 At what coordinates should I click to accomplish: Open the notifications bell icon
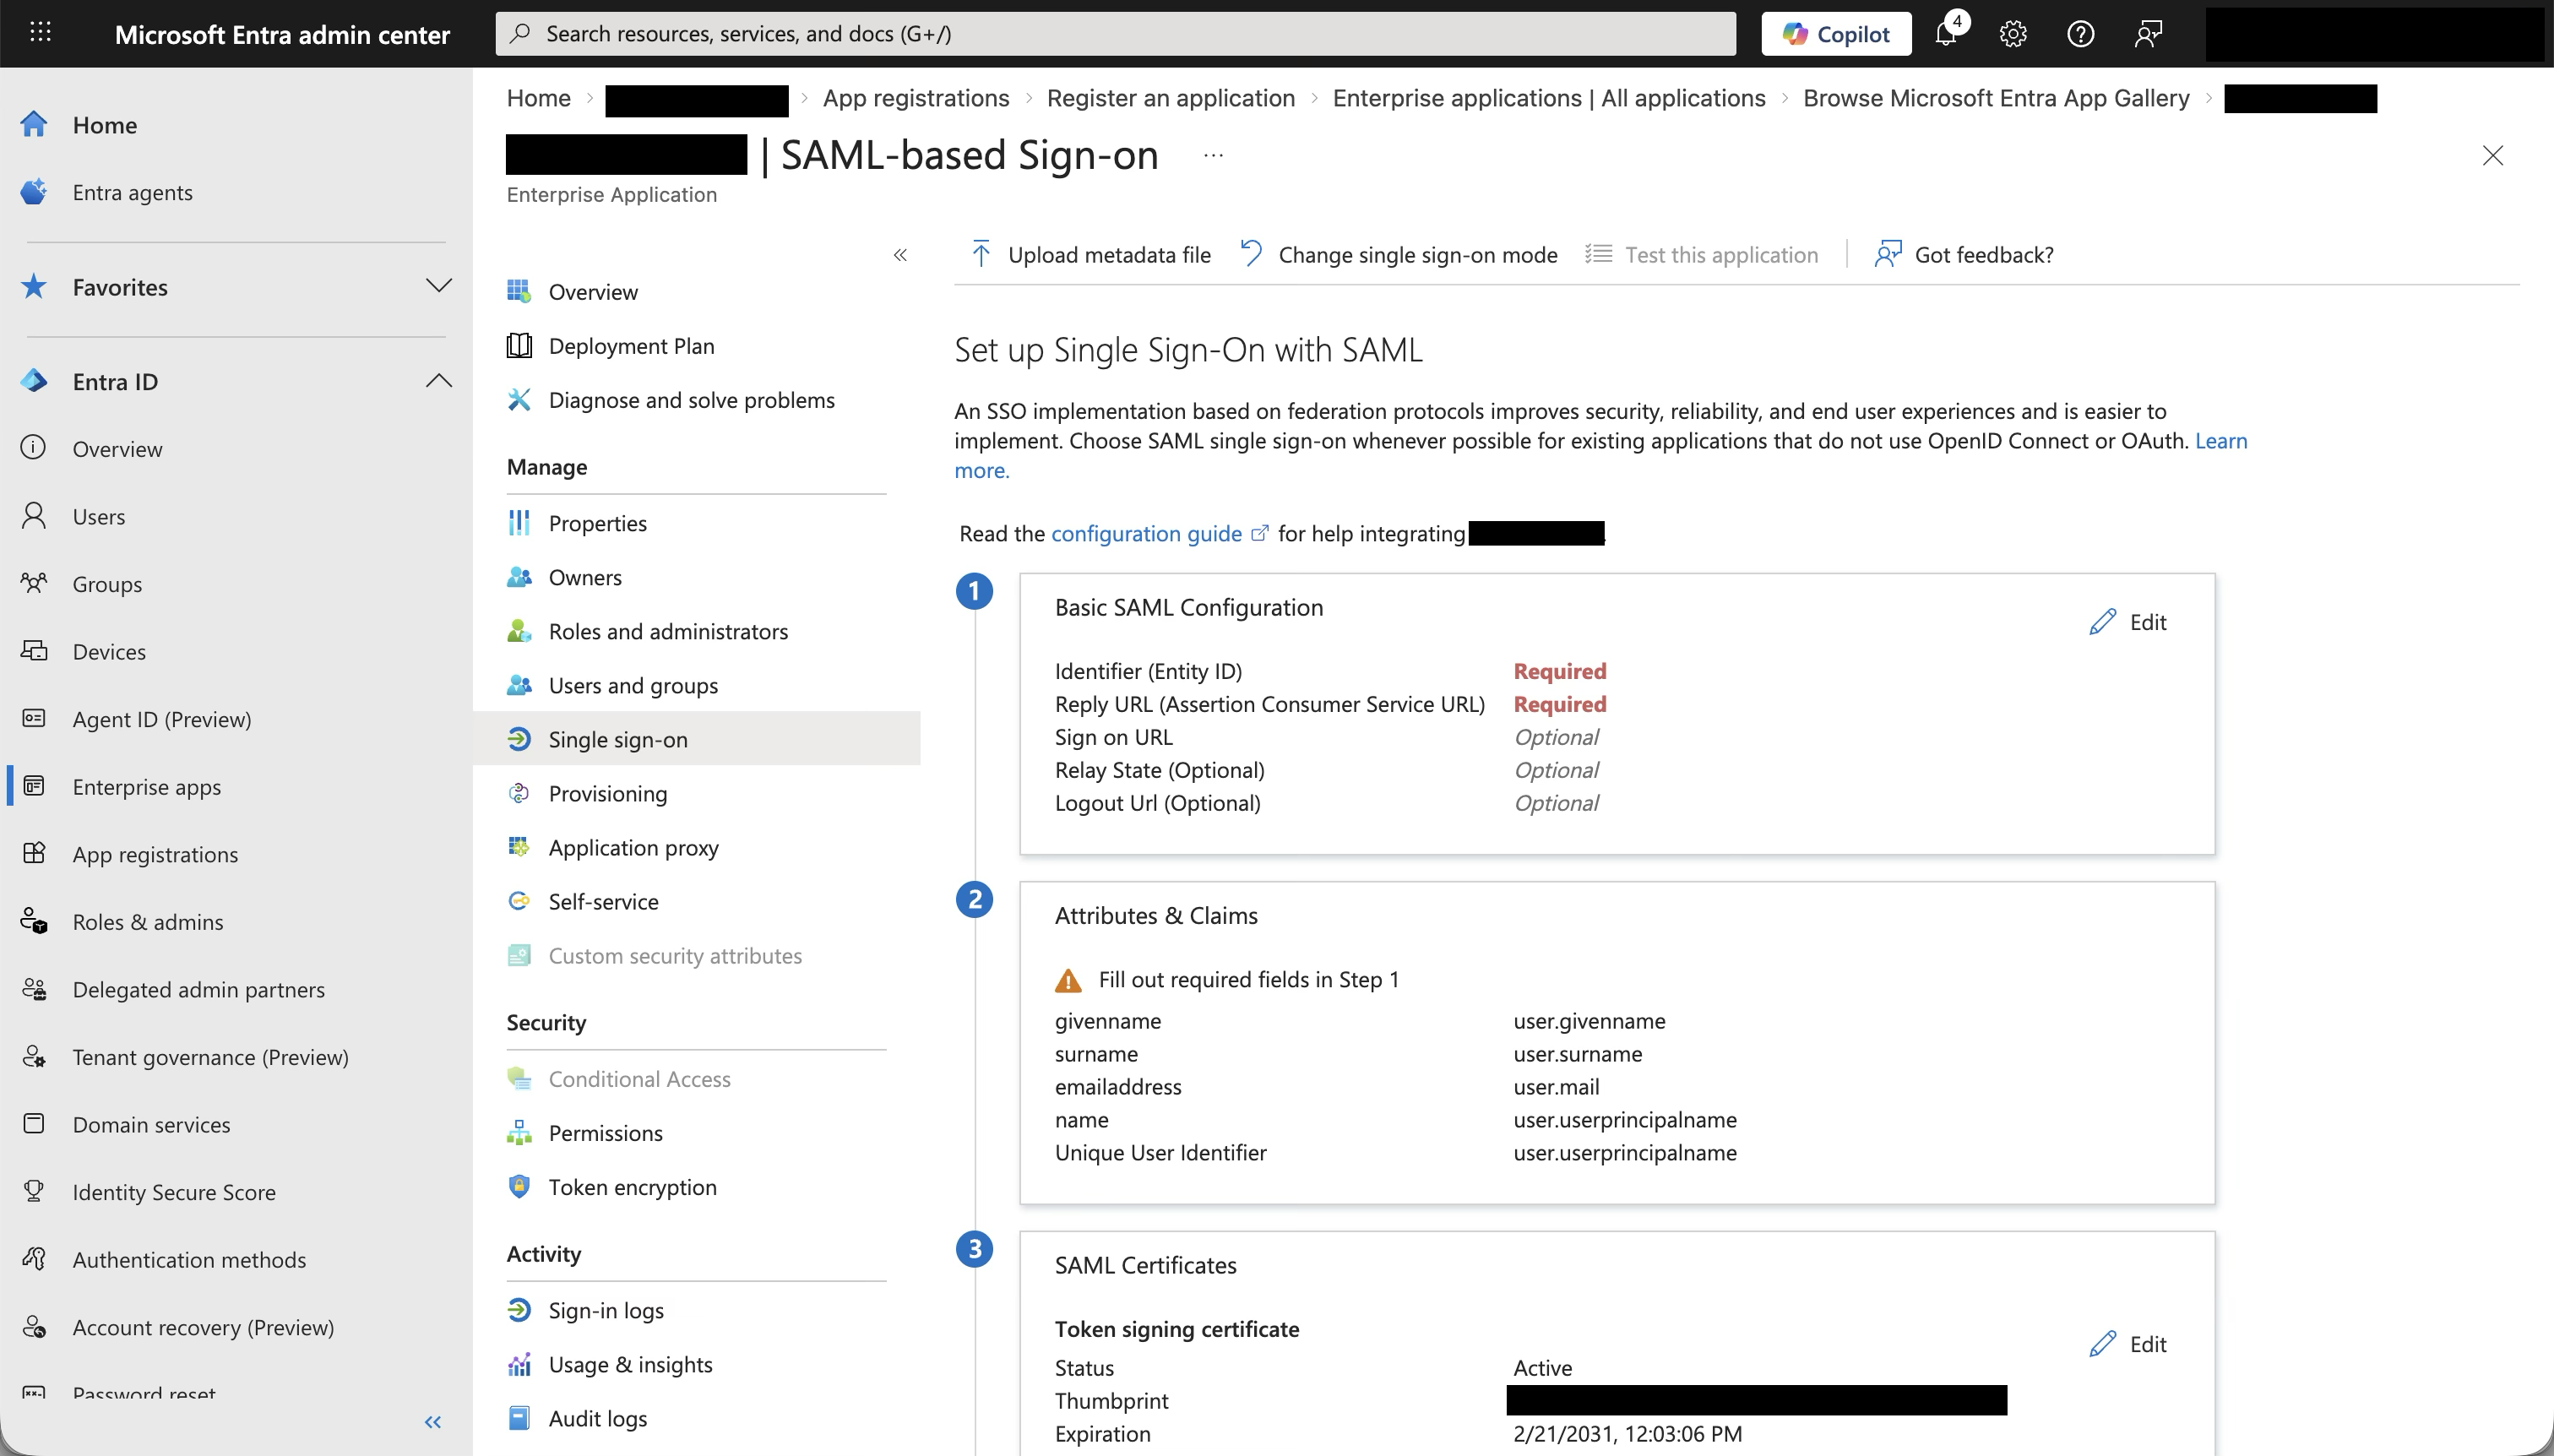[1946, 33]
